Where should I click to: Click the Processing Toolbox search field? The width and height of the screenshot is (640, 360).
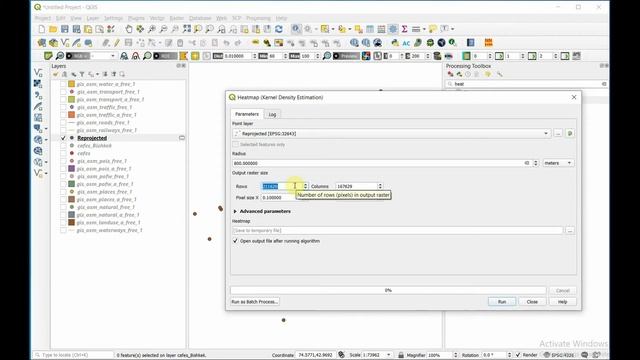point(526,84)
